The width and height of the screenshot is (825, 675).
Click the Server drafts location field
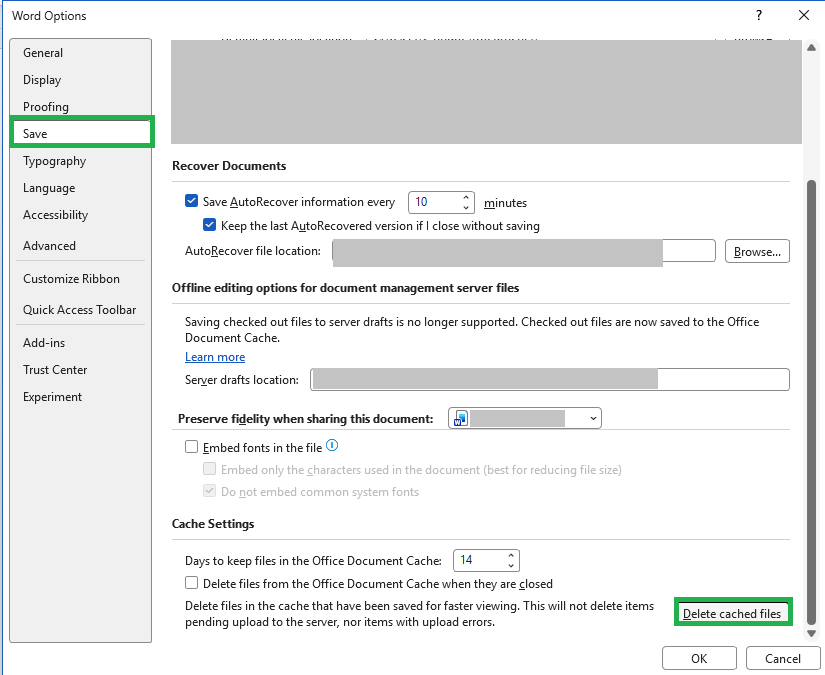click(550, 379)
